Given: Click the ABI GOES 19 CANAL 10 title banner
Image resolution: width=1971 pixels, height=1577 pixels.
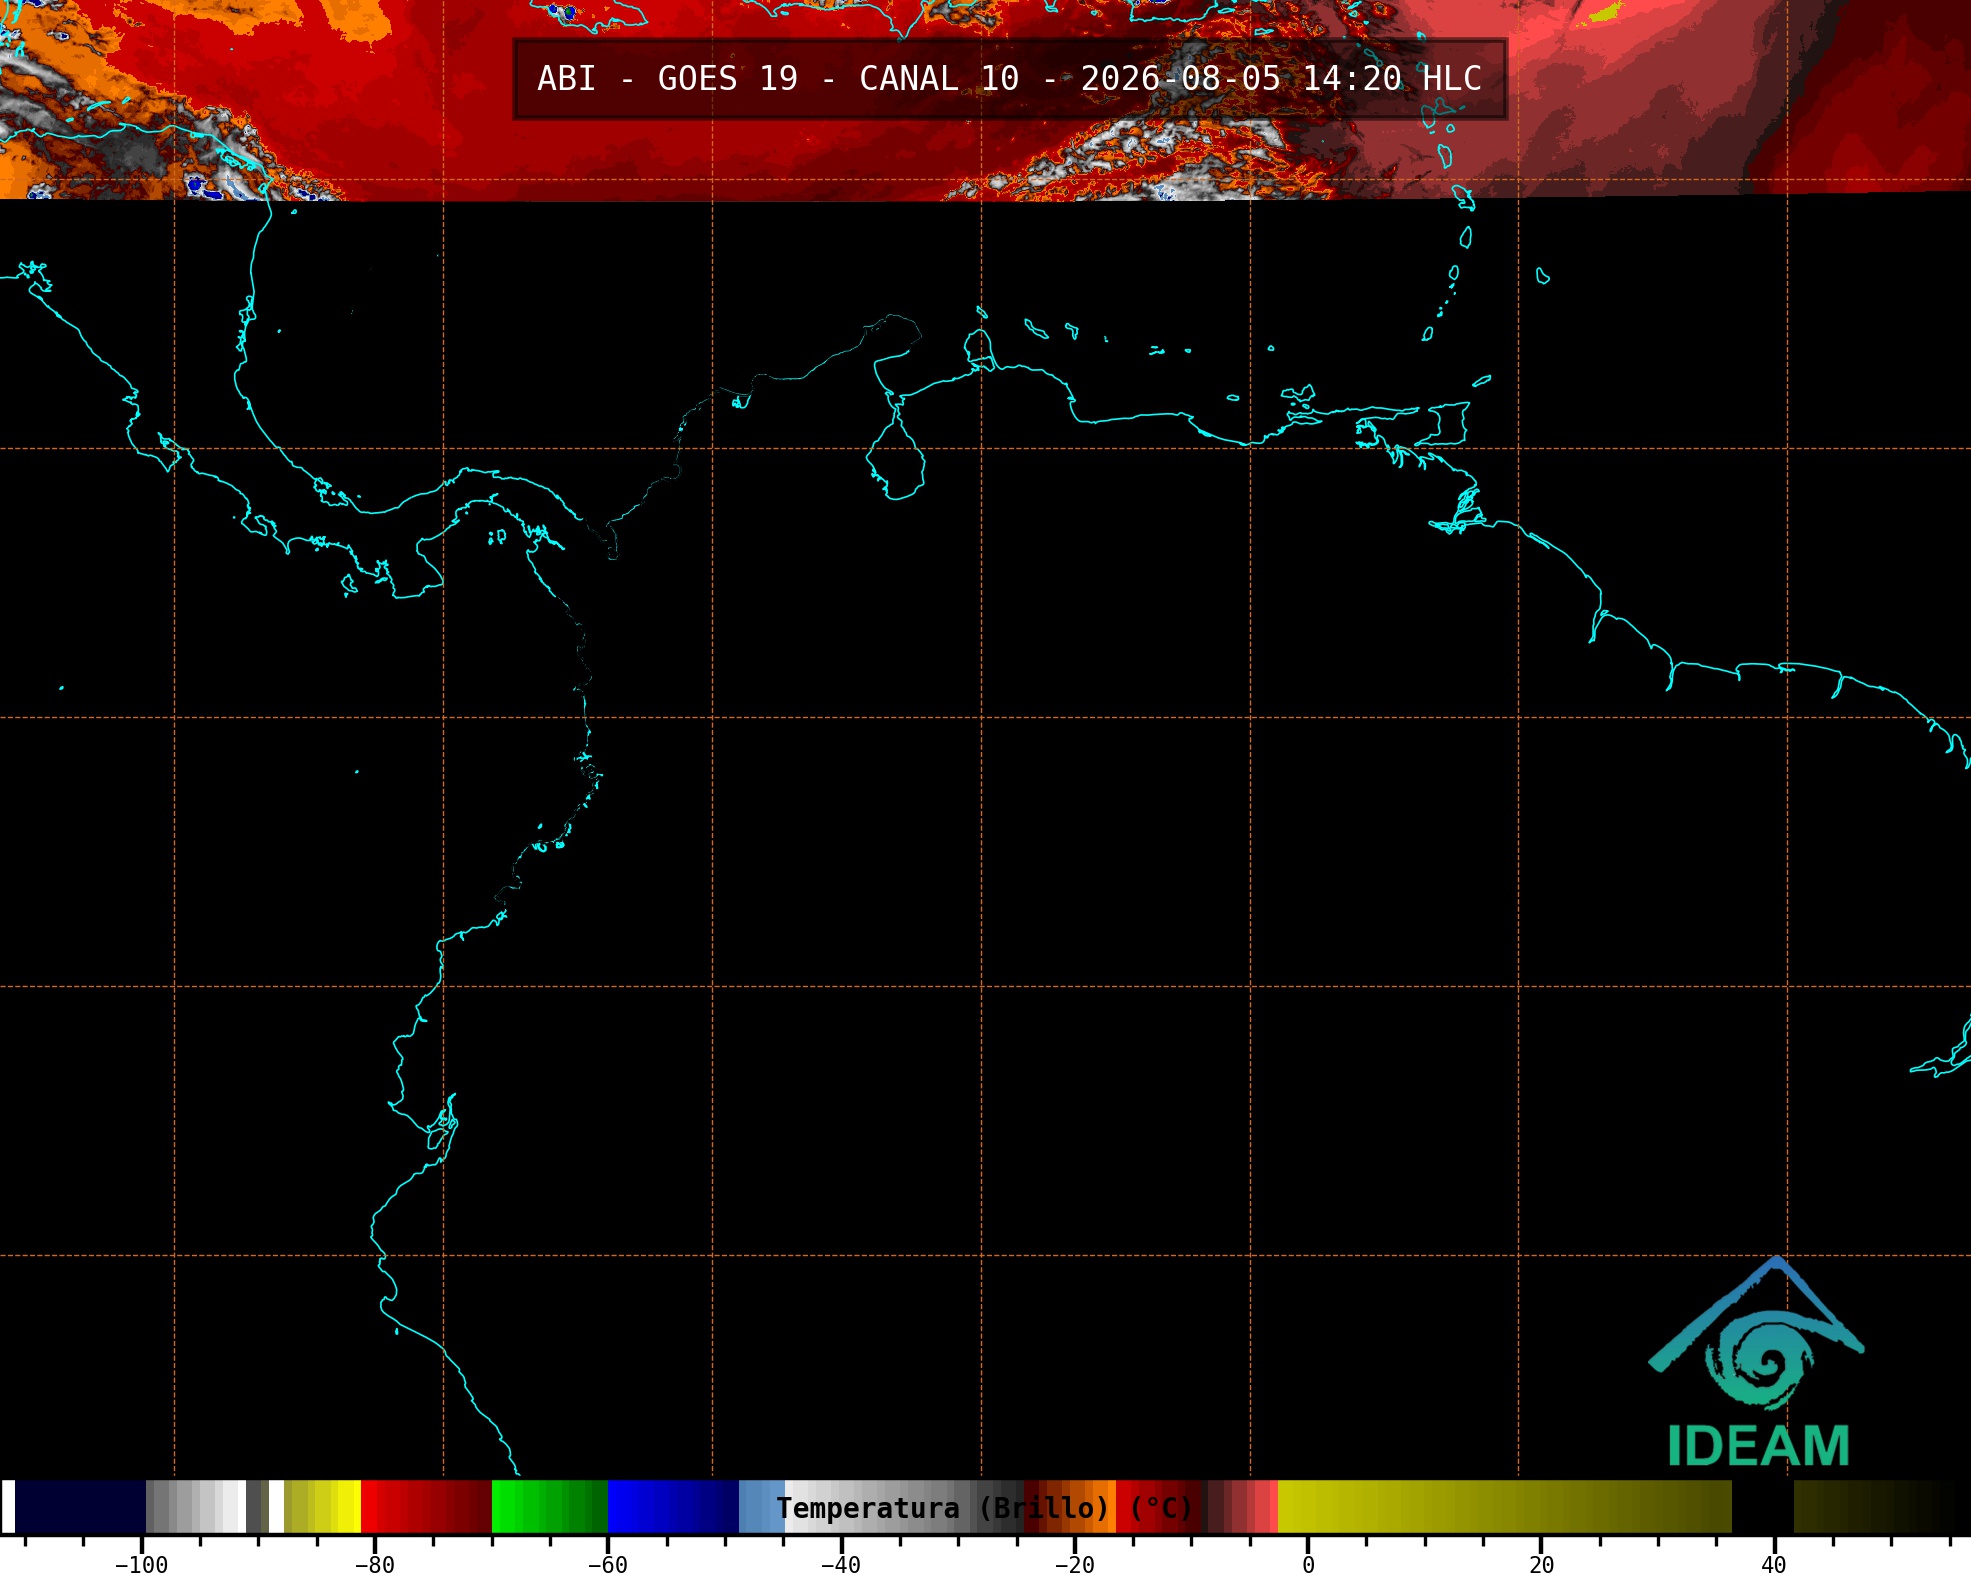Looking at the screenshot, I should 1010,79.
